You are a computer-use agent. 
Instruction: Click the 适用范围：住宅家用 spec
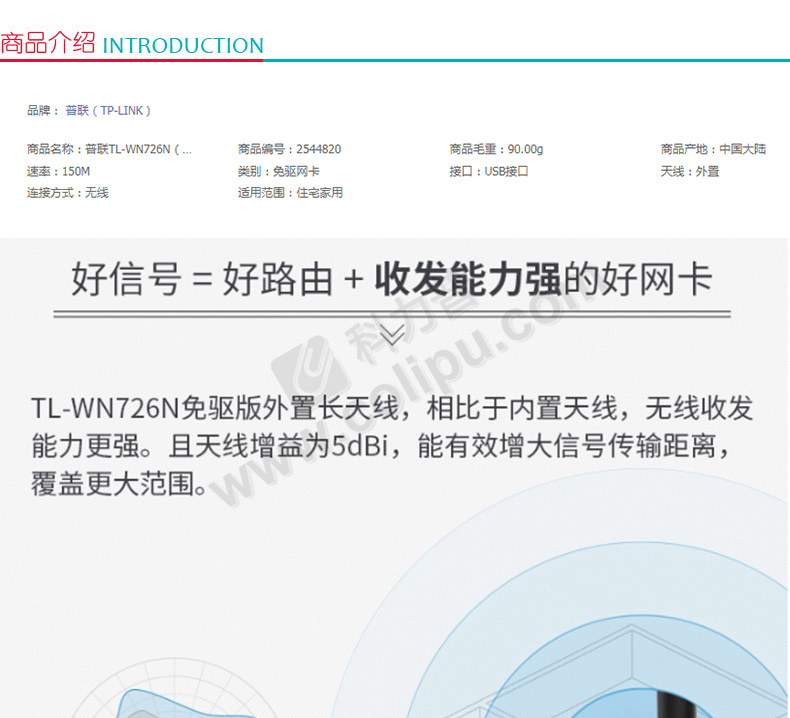(290, 192)
